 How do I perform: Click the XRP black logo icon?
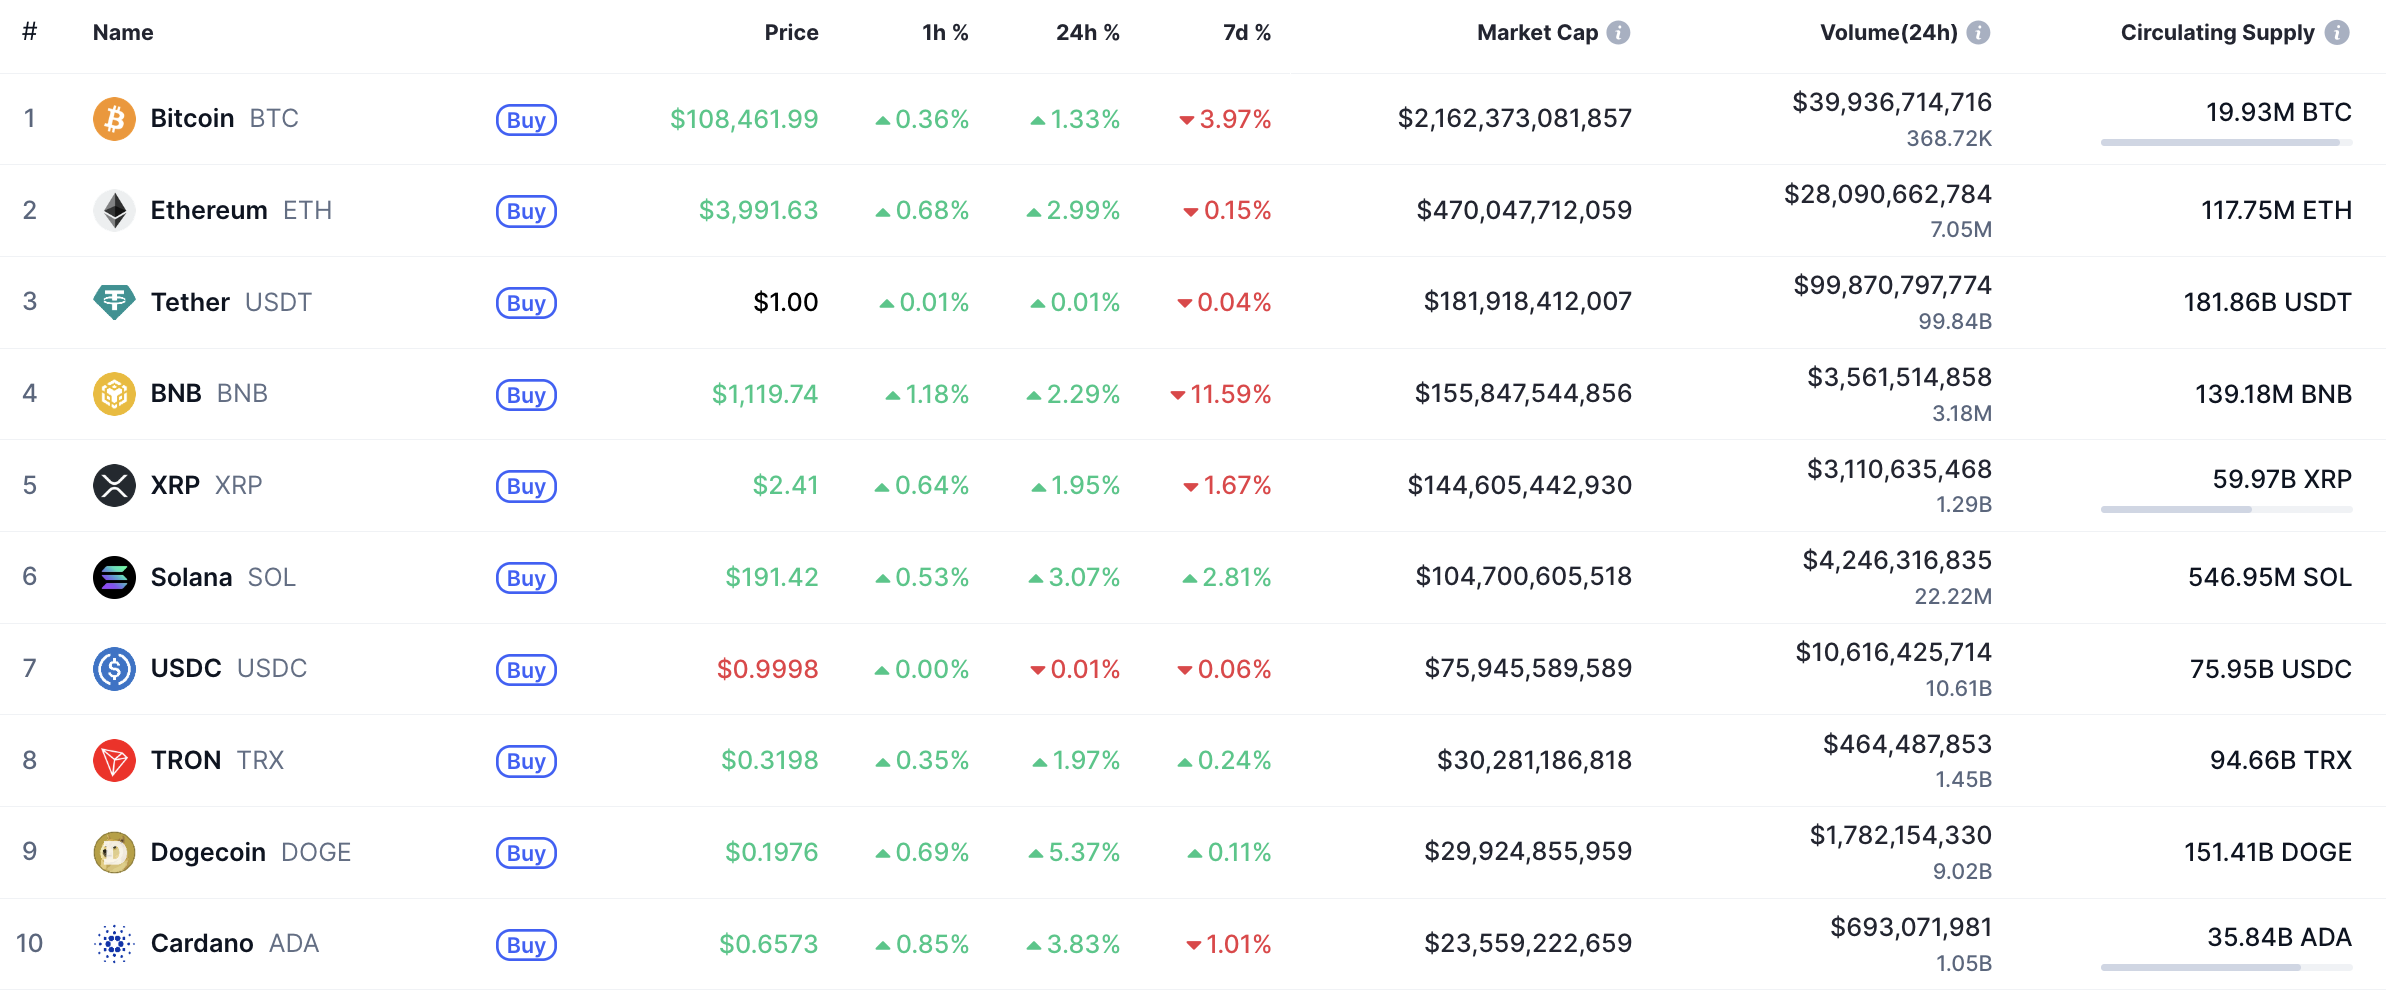114,486
